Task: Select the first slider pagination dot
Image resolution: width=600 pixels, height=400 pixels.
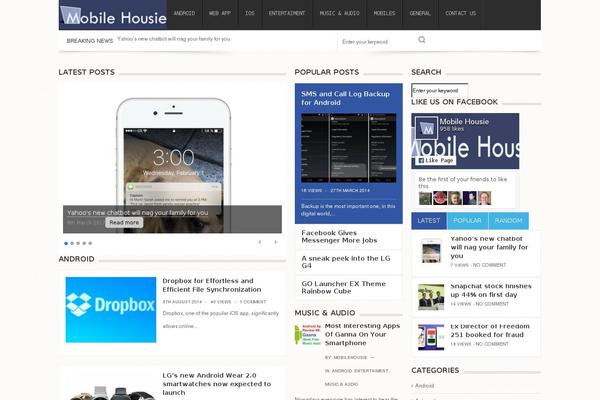Action: click(x=66, y=243)
